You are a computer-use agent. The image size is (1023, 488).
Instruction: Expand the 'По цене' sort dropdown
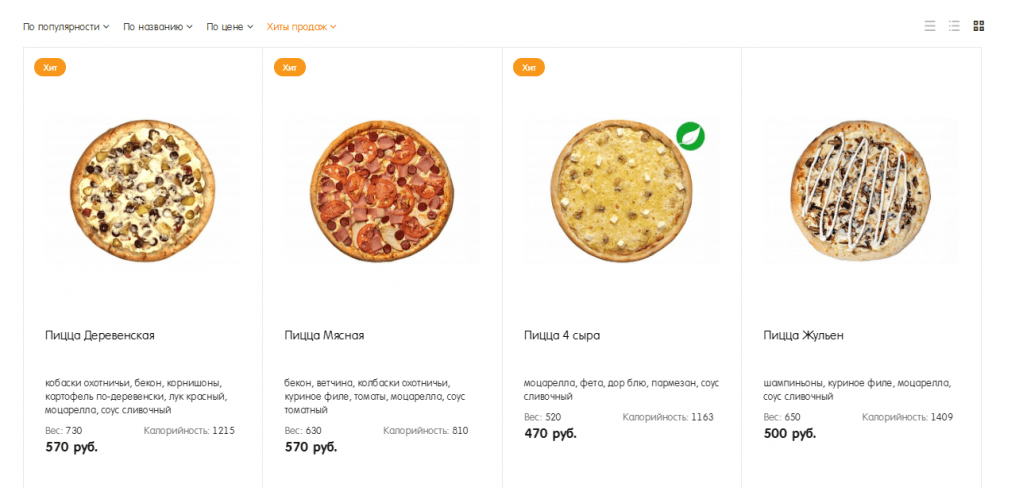[230, 27]
